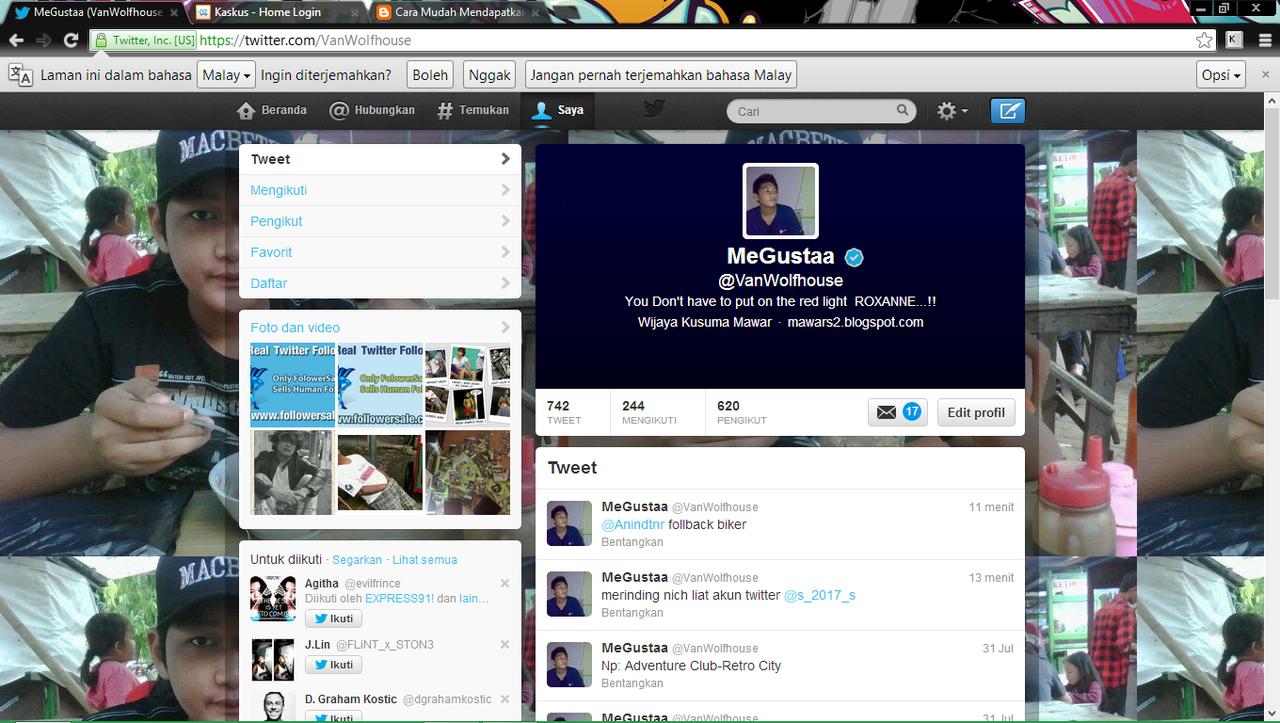The image size is (1280, 723).
Task: Close the Kaskus - Home Login tab
Action: 355,12
